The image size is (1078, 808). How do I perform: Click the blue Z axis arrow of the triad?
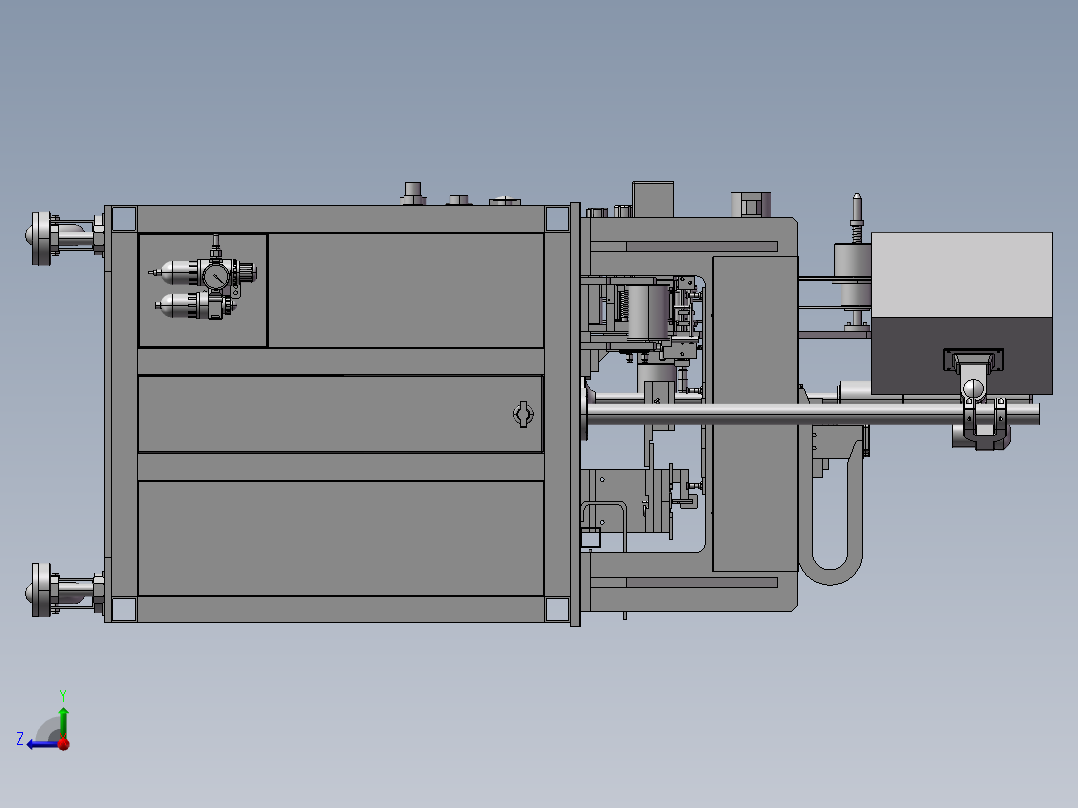[43, 744]
